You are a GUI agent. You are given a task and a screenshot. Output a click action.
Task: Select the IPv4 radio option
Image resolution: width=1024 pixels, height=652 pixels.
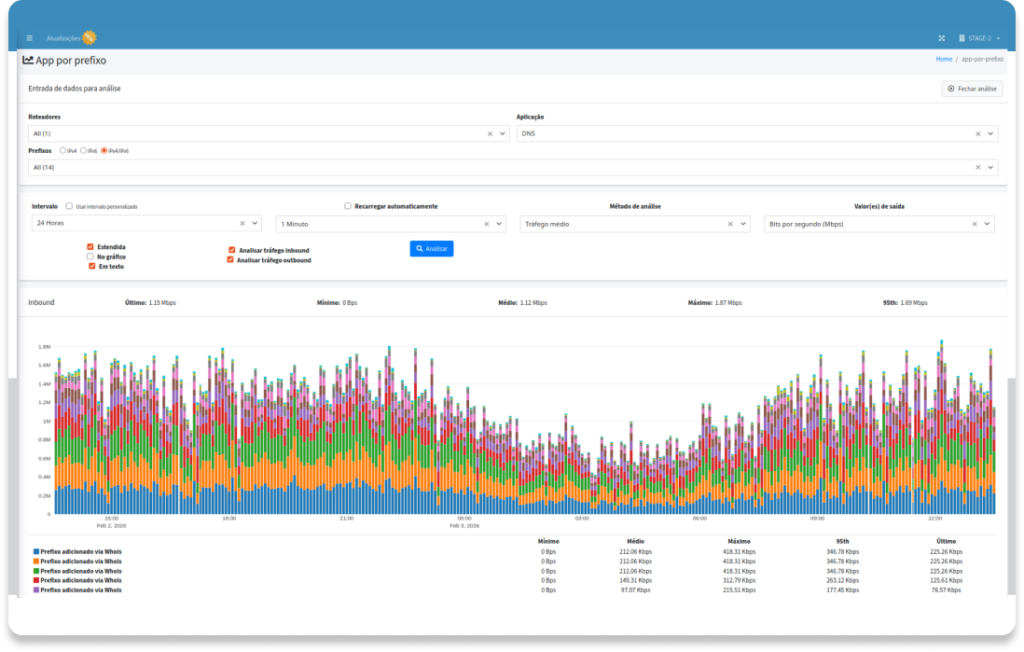pos(63,151)
